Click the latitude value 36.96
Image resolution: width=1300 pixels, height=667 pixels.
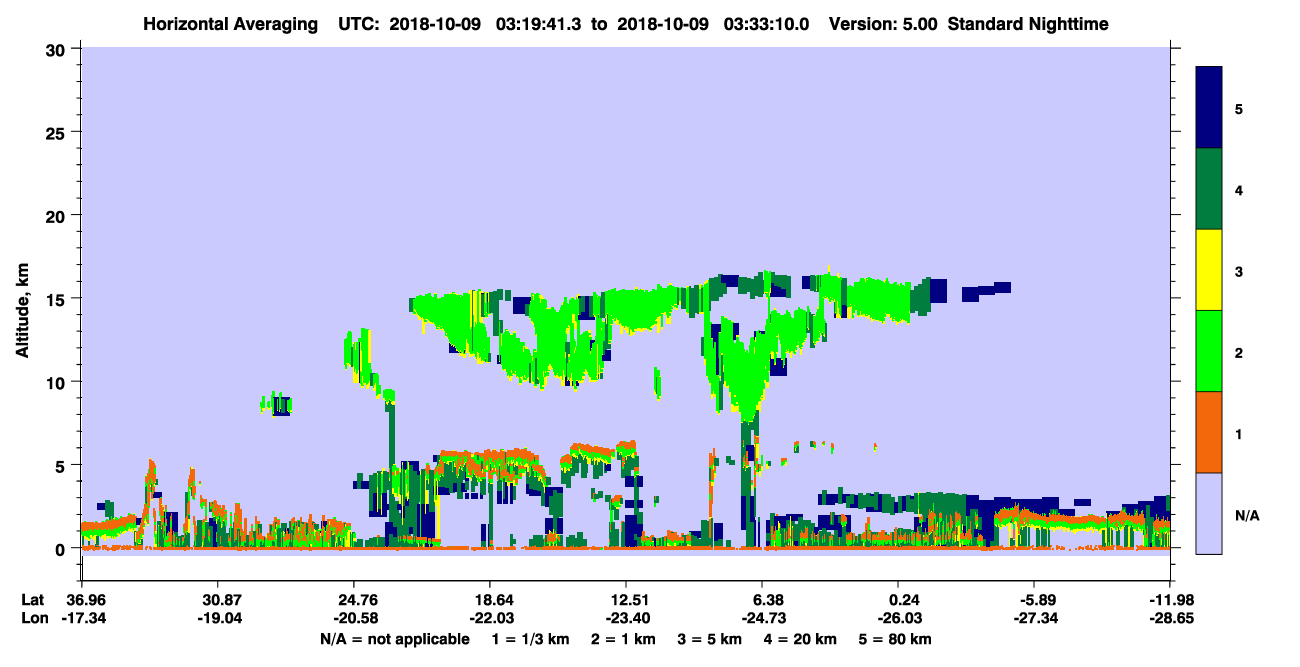(81, 600)
